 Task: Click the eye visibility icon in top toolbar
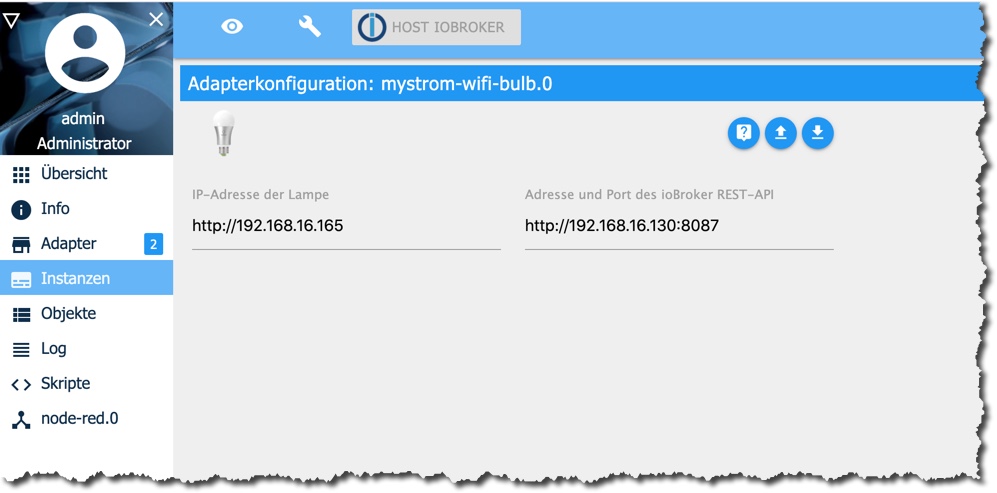[x=232, y=27]
